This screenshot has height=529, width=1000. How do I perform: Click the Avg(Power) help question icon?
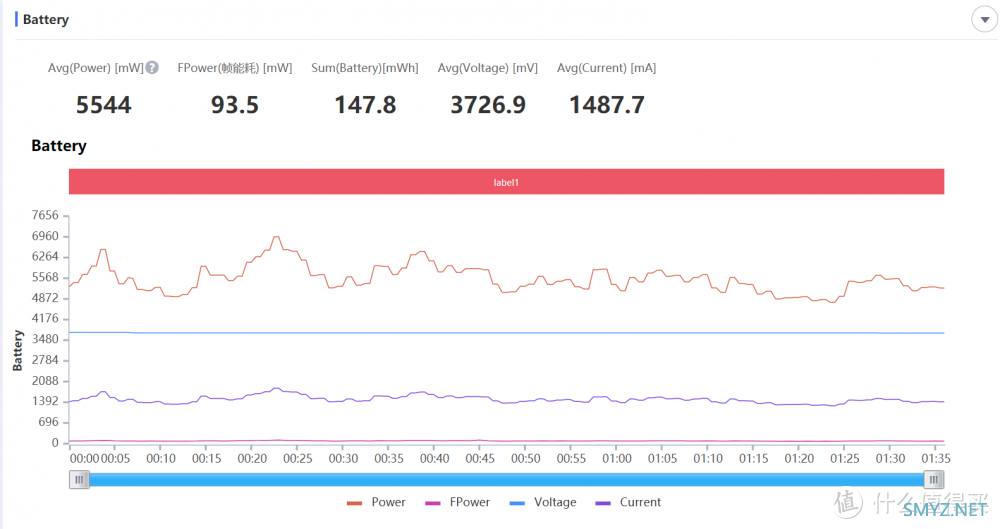pyautogui.click(x=152, y=68)
